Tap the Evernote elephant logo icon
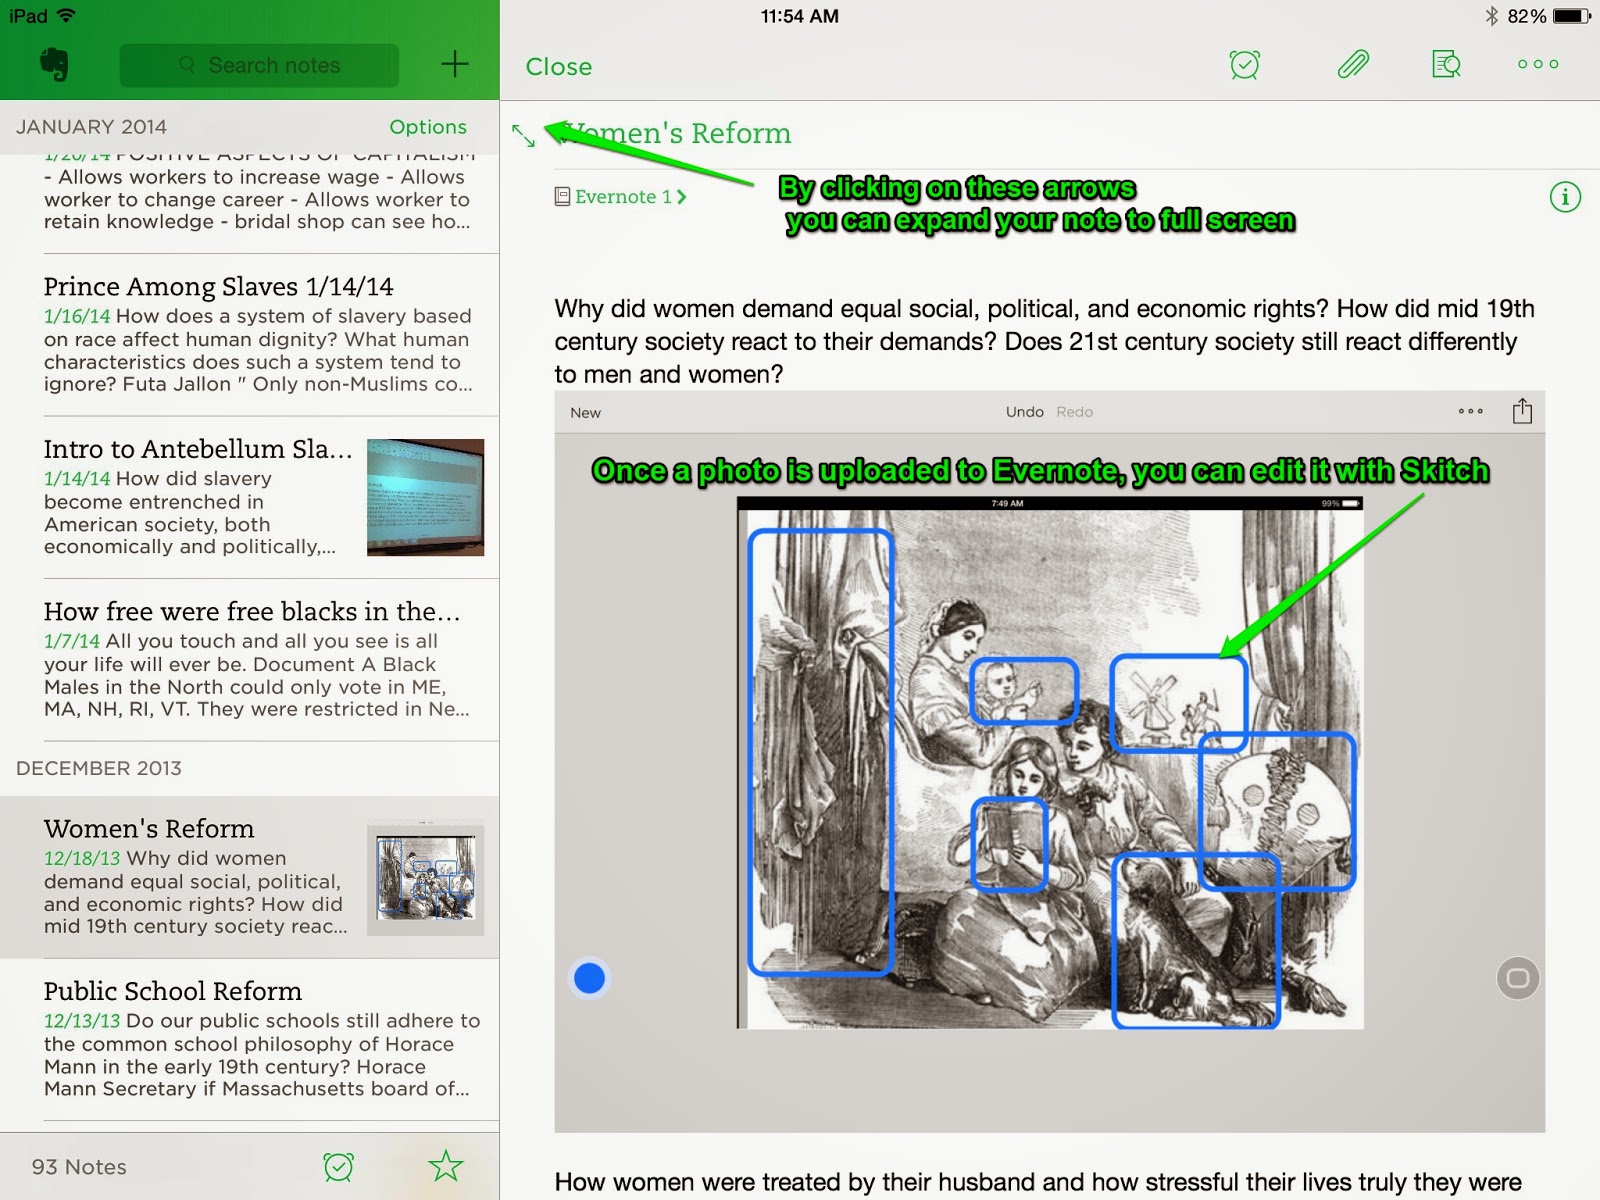This screenshot has width=1600, height=1200. [54, 65]
